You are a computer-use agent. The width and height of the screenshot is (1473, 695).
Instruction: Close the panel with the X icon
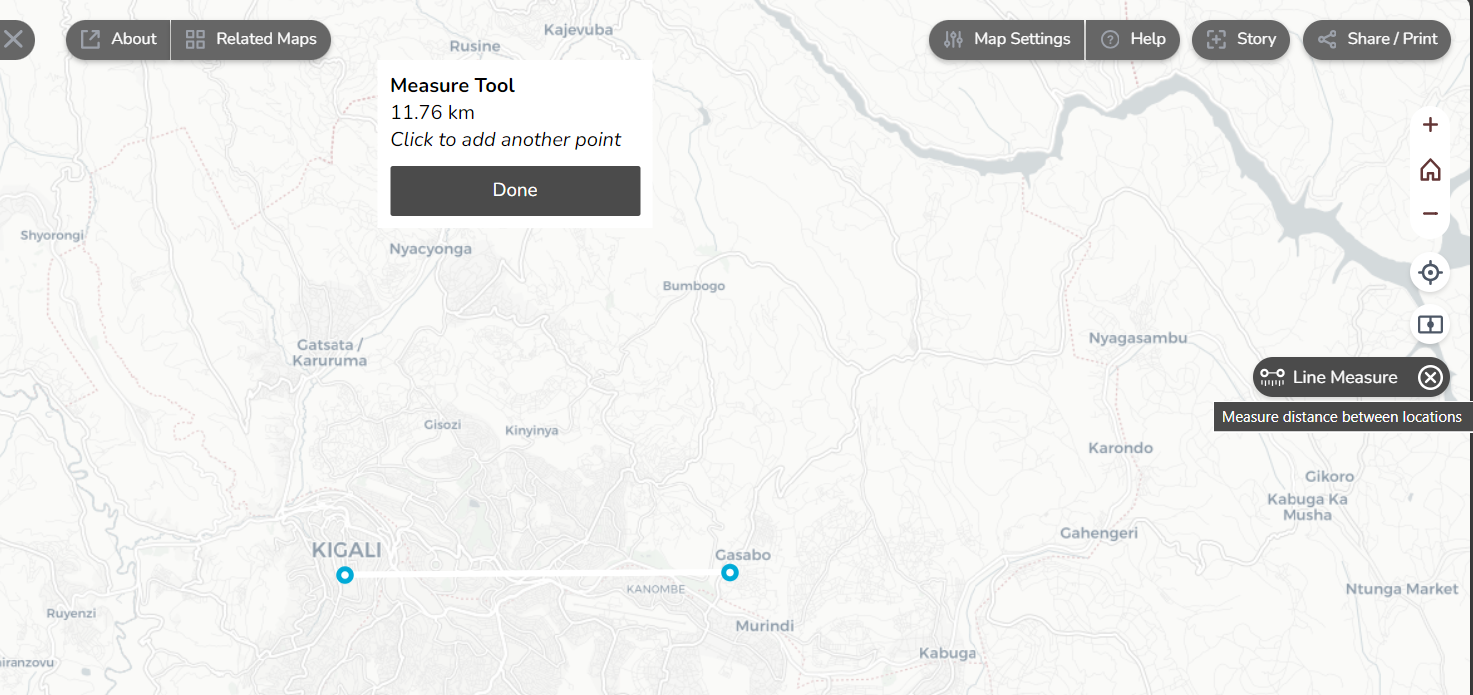pos(13,39)
